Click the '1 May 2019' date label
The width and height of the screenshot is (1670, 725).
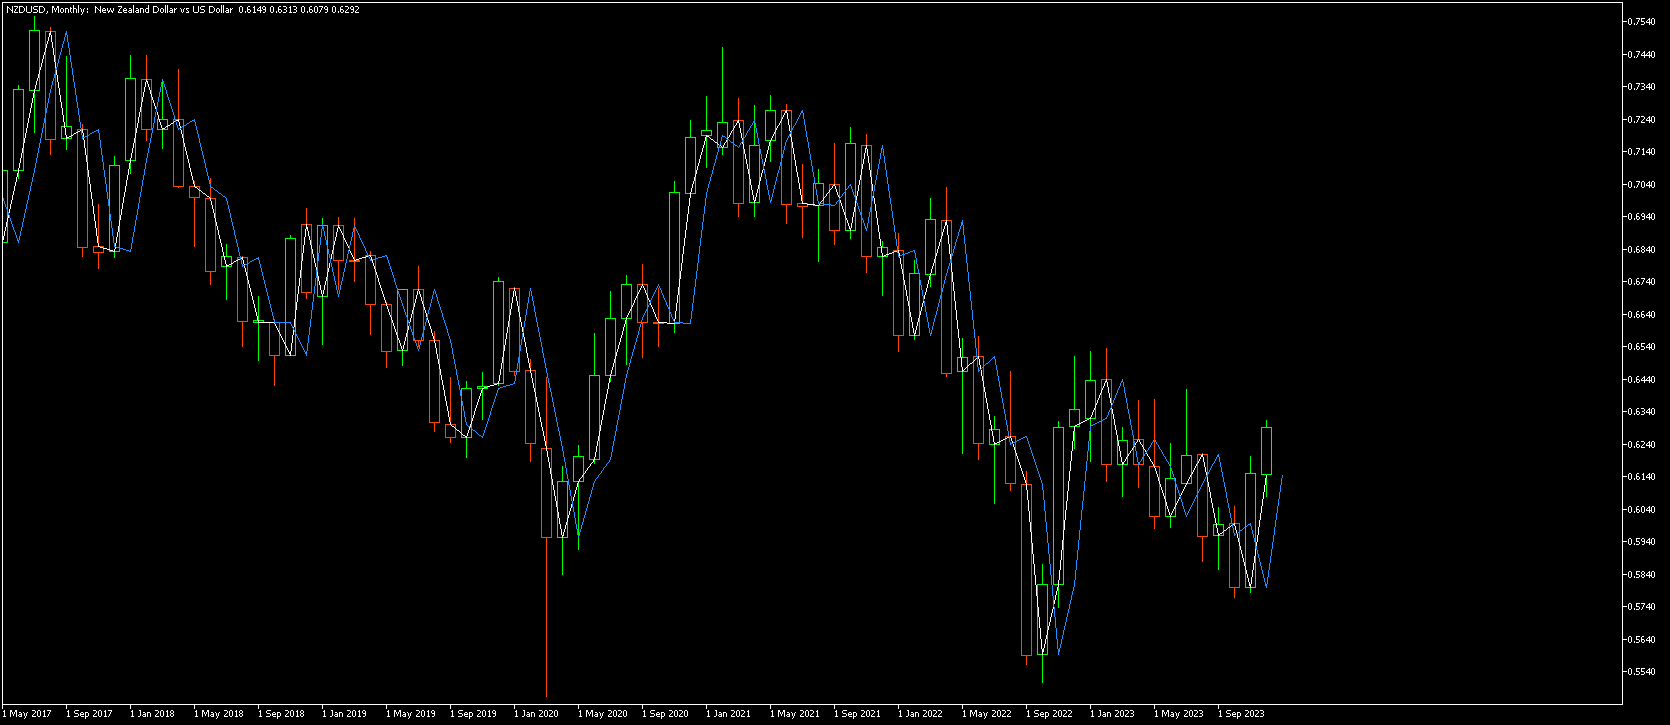coord(411,714)
